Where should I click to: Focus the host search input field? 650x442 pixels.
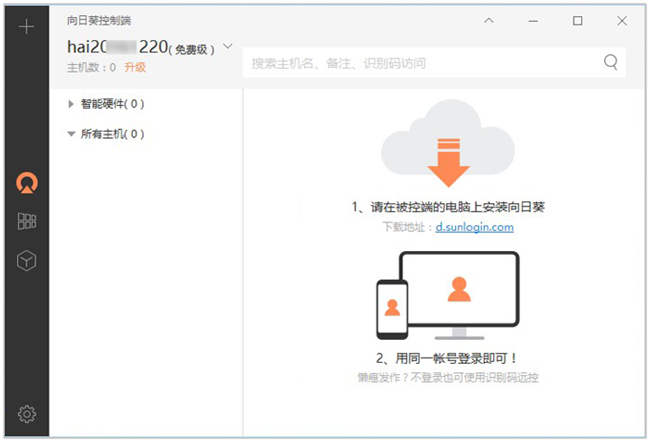click(x=420, y=63)
